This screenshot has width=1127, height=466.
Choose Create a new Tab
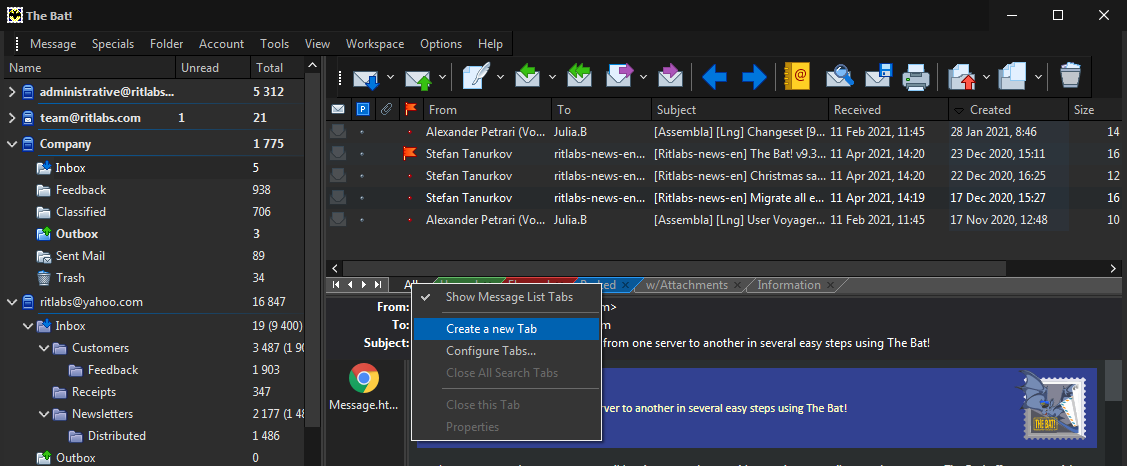[506, 329]
